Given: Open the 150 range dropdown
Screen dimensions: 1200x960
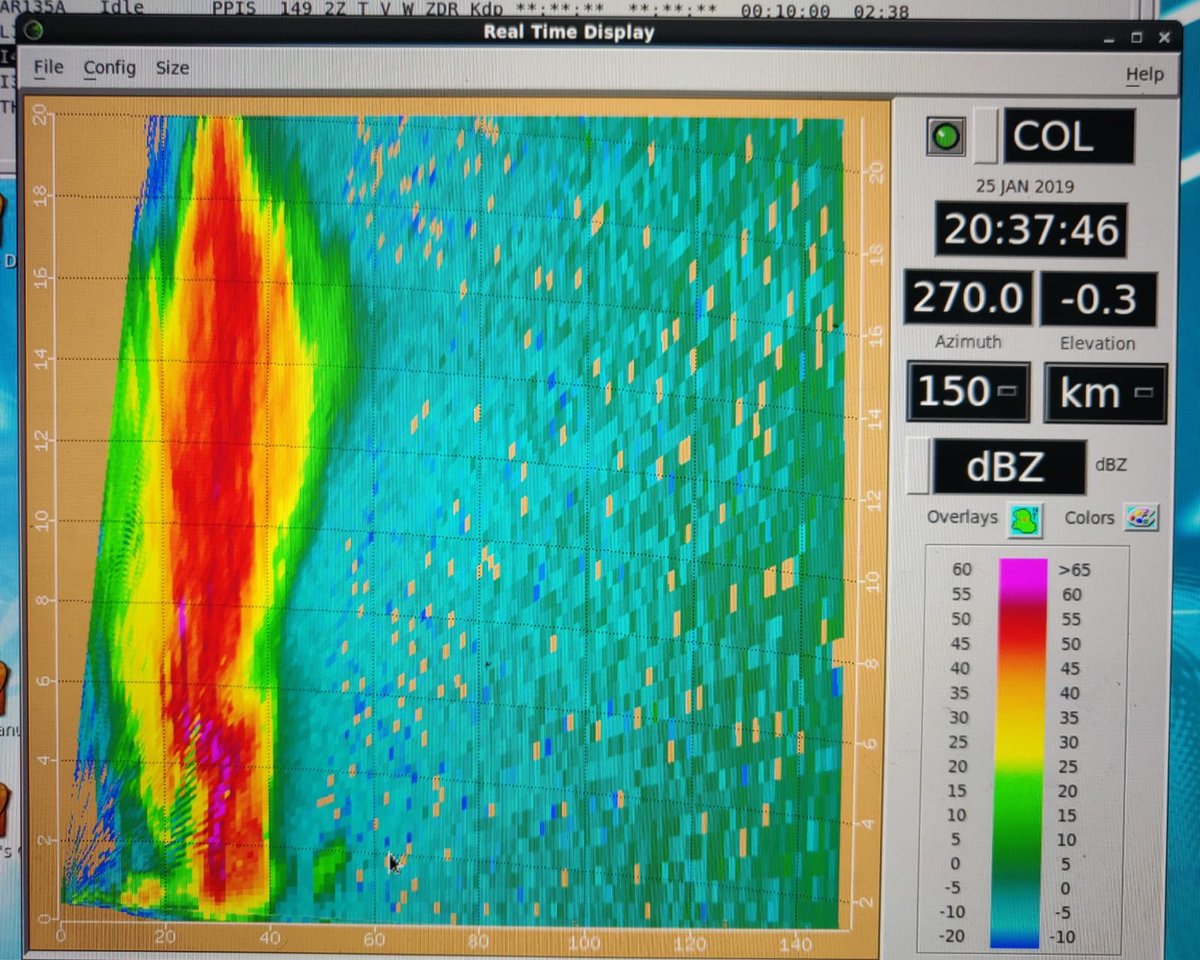Looking at the screenshot, I should 967,391.
